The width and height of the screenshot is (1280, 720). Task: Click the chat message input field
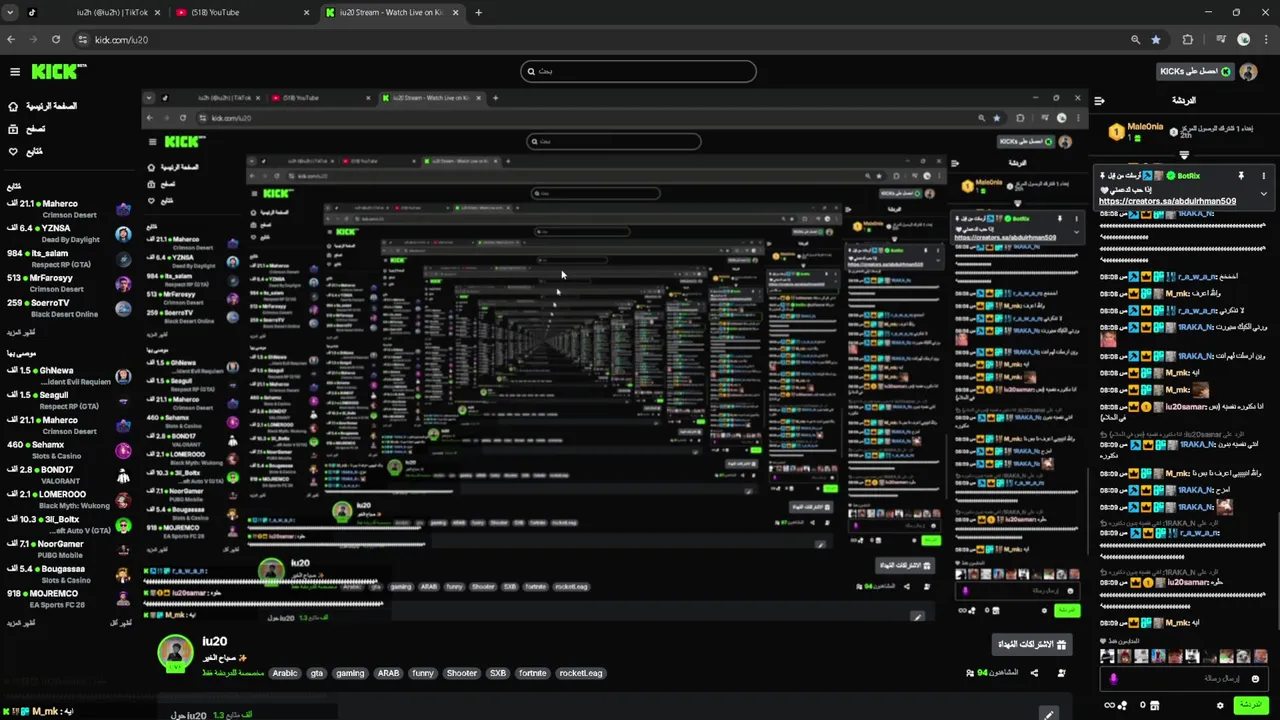tap(1185, 679)
